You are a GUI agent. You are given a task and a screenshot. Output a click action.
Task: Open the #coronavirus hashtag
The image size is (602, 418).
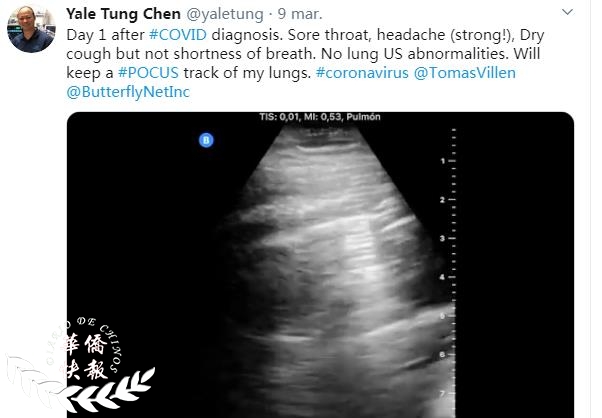click(x=362, y=73)
